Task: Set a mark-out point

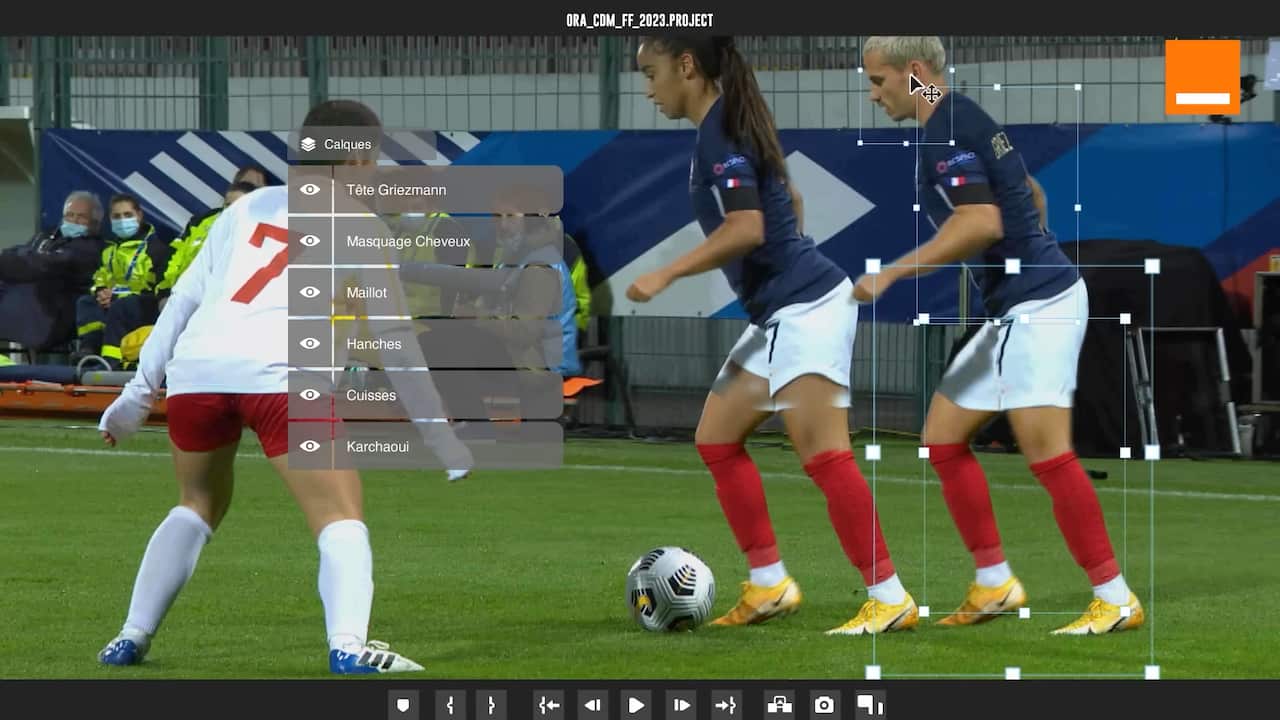Action: [490, 705]
